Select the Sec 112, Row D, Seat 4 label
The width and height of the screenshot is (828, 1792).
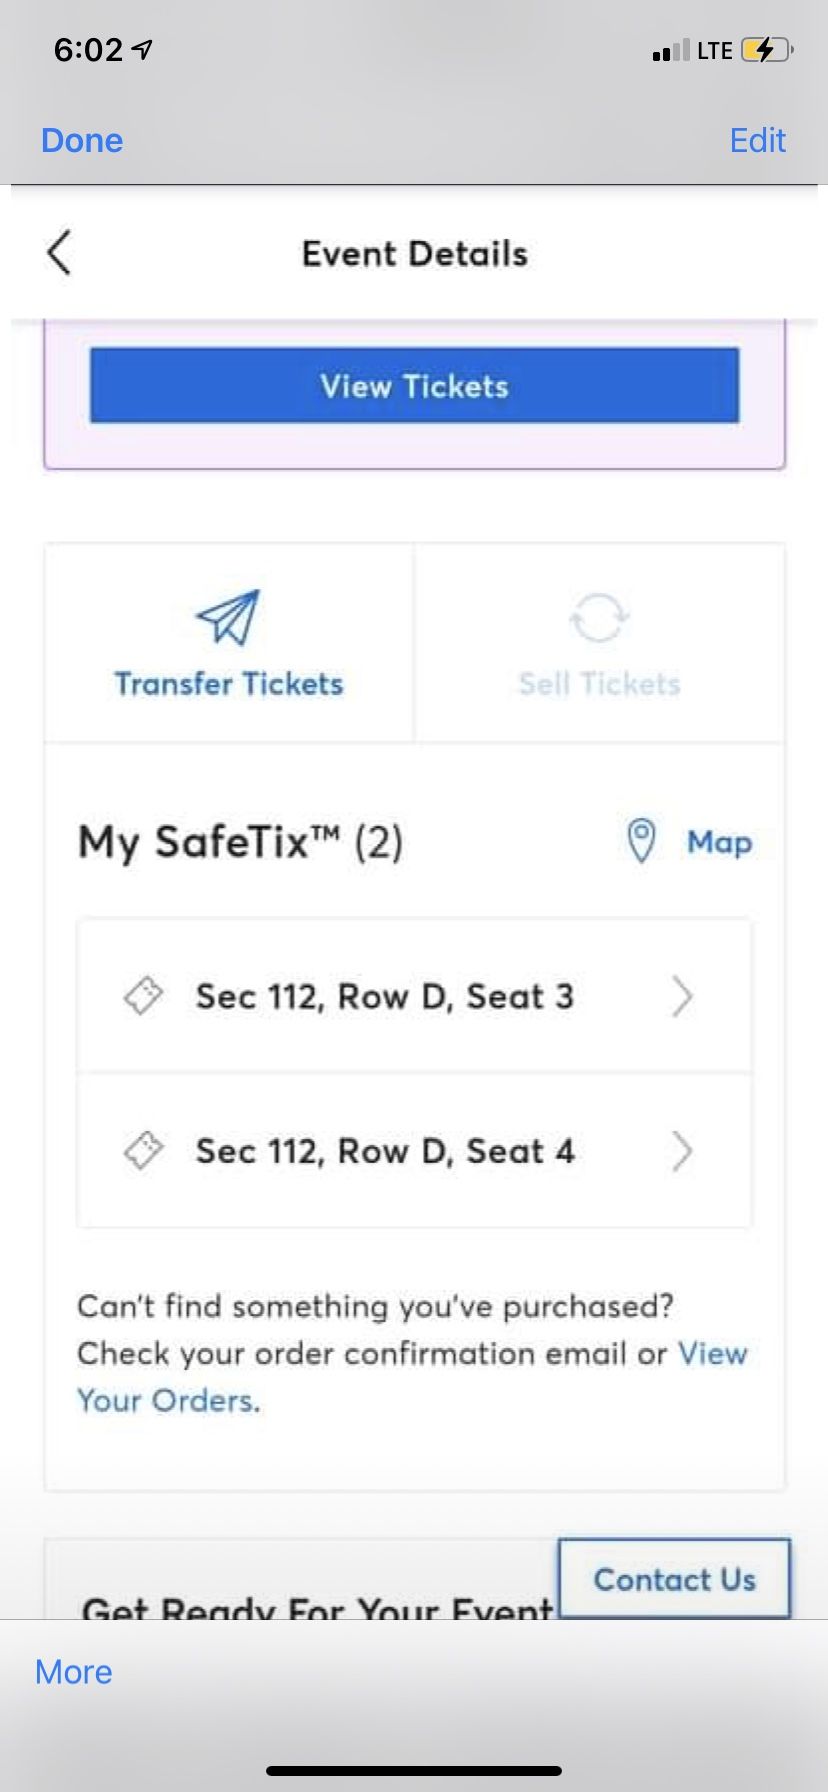click(x=385, y=1151)
